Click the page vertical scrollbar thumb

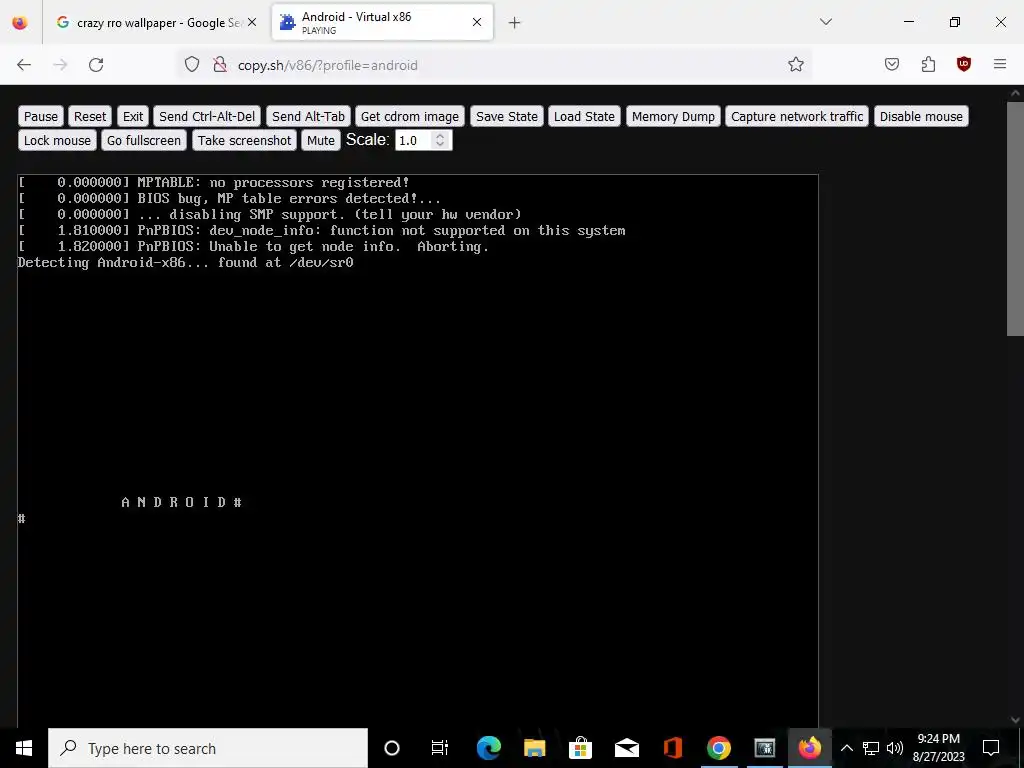point(1015,219)
